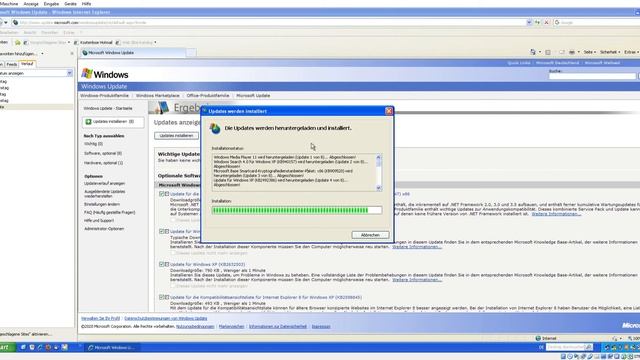Select the Microsoft Windows Update browser tab
This screenshot has height=360, width=640.
(x=133, y=53)
